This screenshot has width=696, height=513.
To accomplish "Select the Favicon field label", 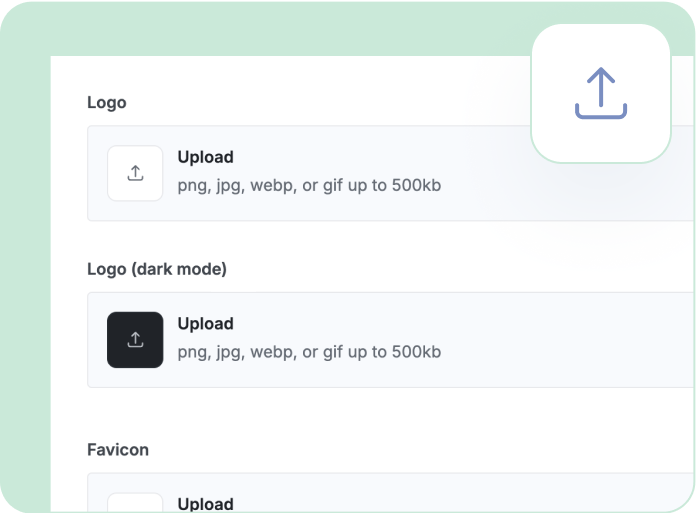I will [x=118, y=450].
